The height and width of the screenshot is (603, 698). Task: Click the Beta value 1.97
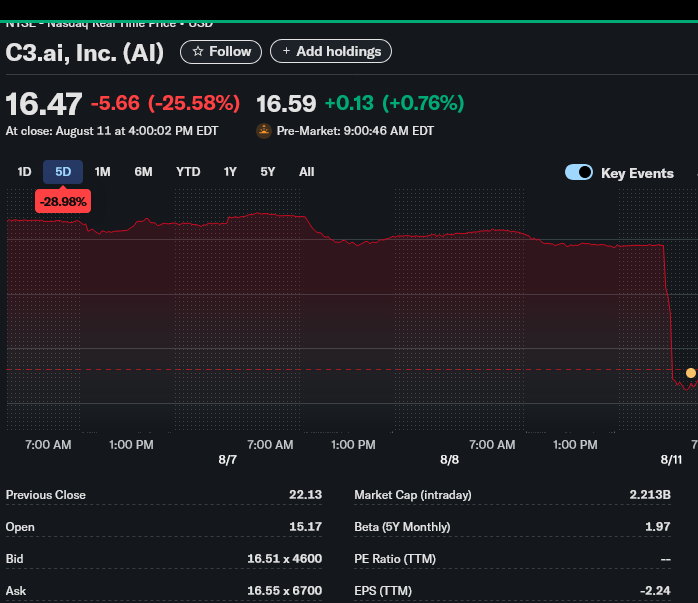[658, 526]
